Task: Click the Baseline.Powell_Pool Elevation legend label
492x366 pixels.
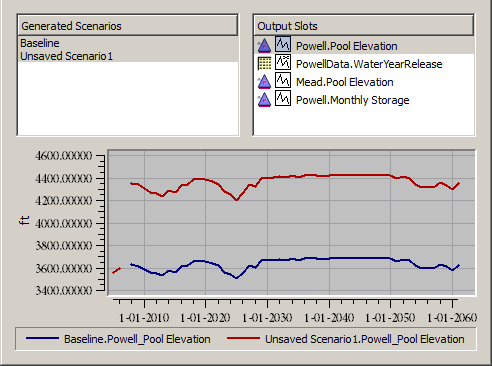Action: coord(137,339)
